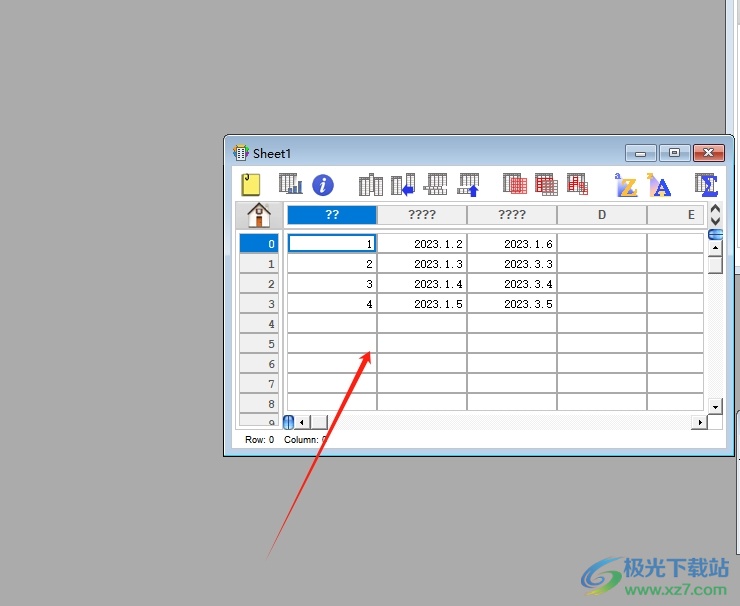Click the vertical scrollbar down arrow
740x606 pixels.
coord(715,405)
